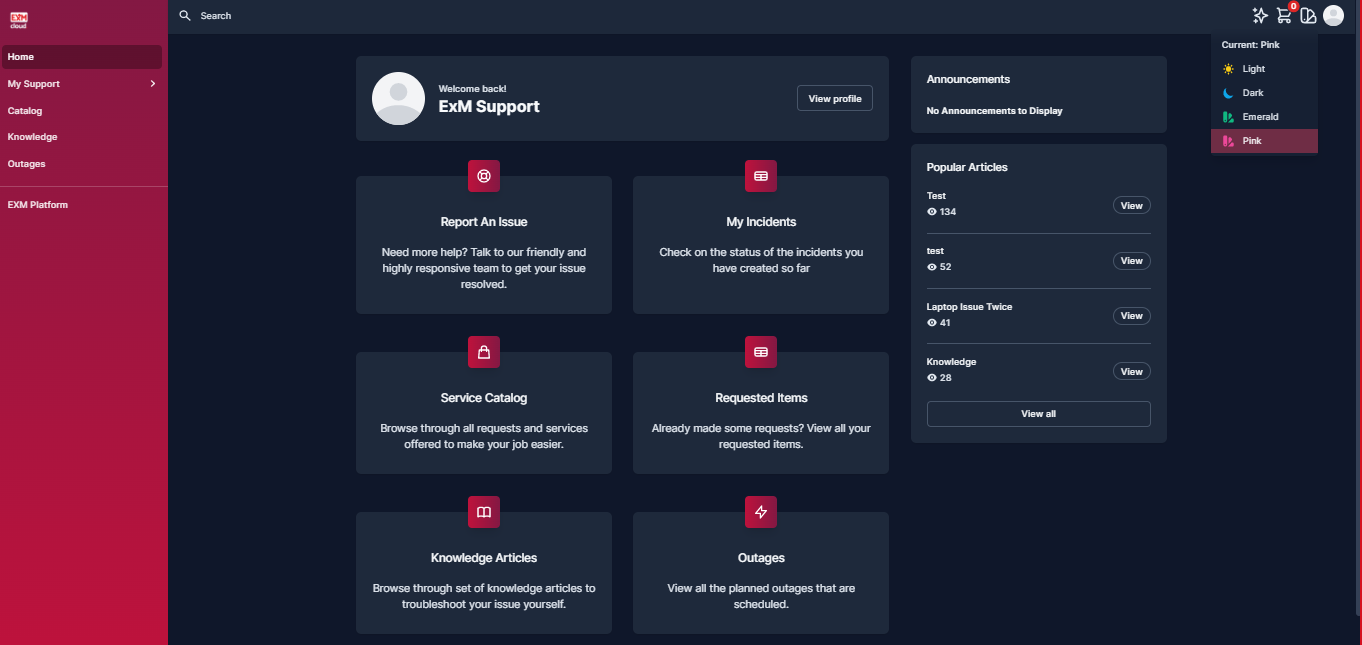Open the theme switcher icon
Screen dimensions: 1362x645
(x=1308, y=16)
